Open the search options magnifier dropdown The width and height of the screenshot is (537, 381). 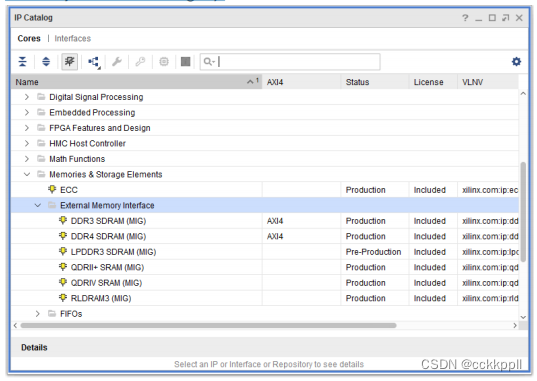pyautogui.click(x=209, y=62)
